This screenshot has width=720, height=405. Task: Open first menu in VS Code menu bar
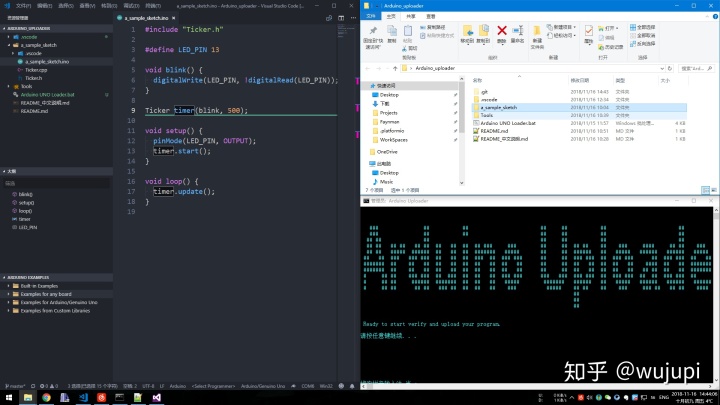point(23,6)
